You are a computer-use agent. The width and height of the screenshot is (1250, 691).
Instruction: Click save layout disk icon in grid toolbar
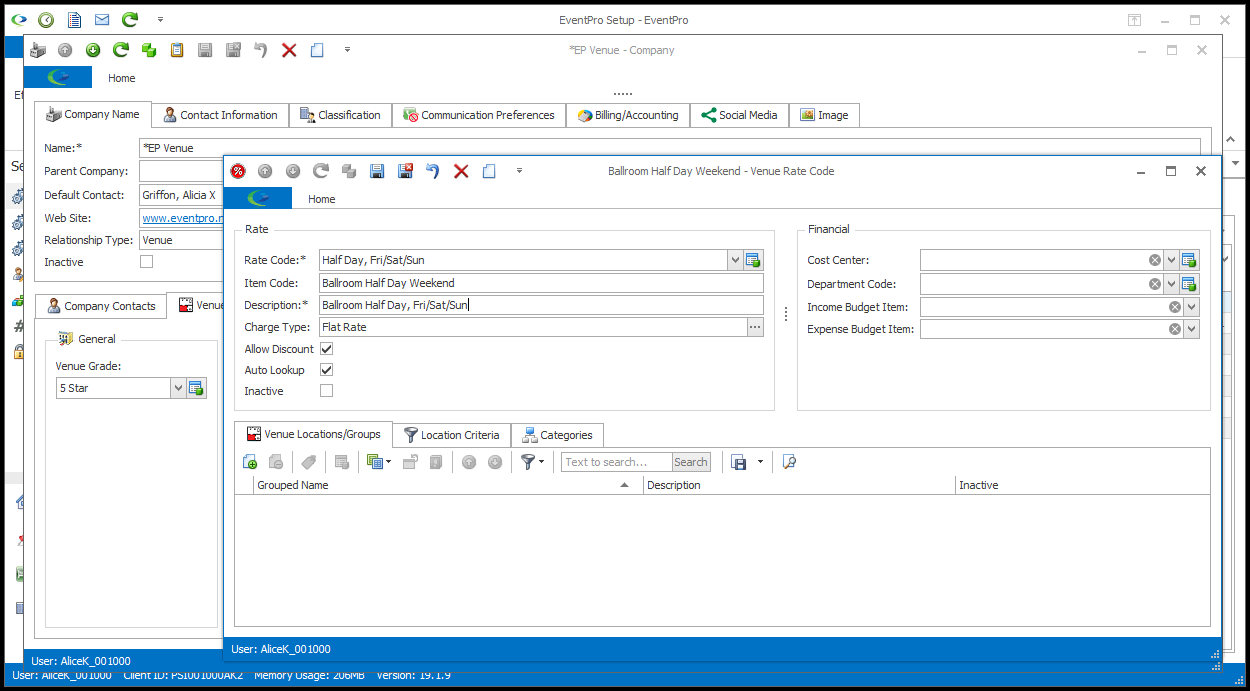[x=739, y=462]
